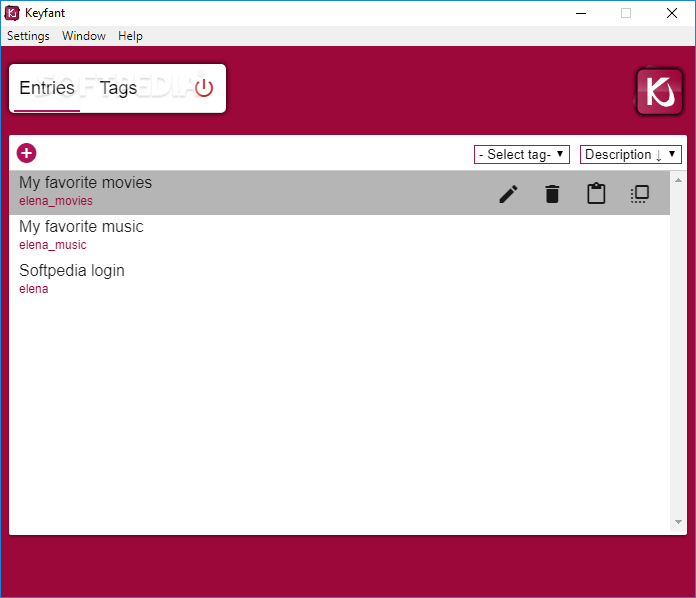Select the My favorite movies entry
The image size is (696, 598).
click(340, 193)
